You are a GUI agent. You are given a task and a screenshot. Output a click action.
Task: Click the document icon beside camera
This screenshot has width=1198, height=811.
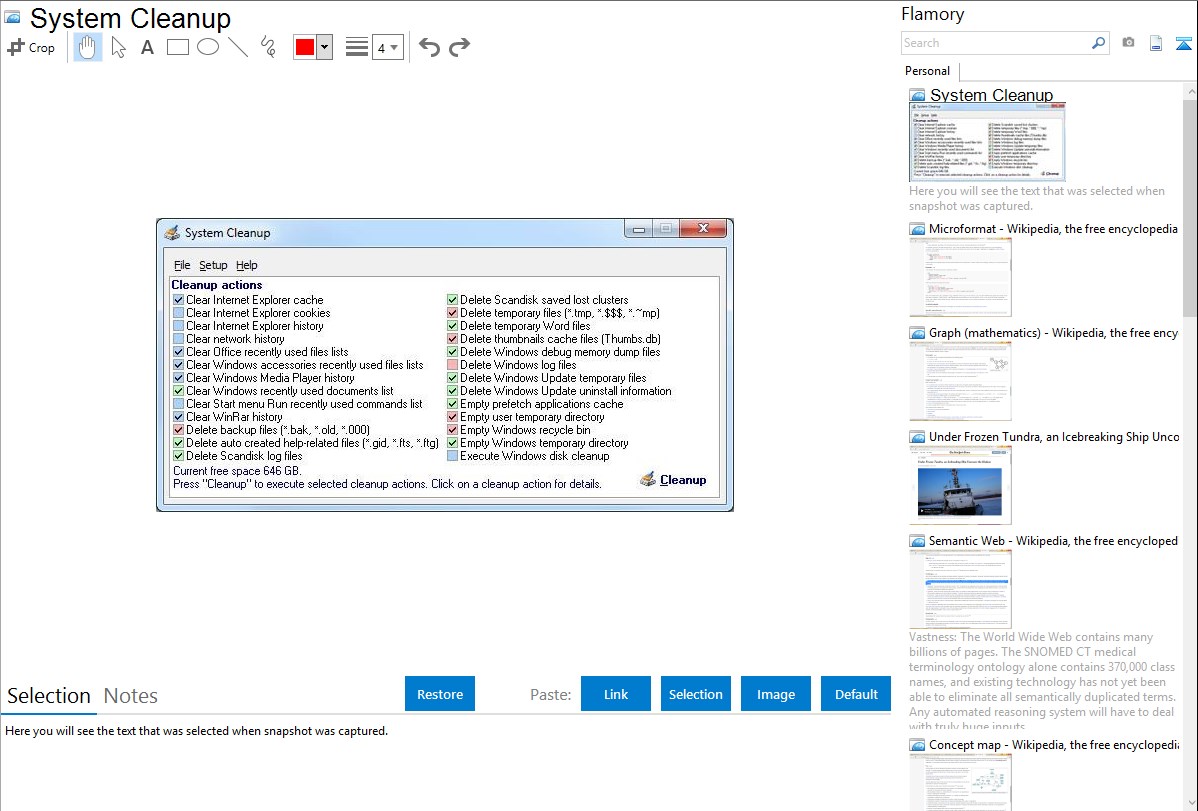click(x=1156, y=43)
